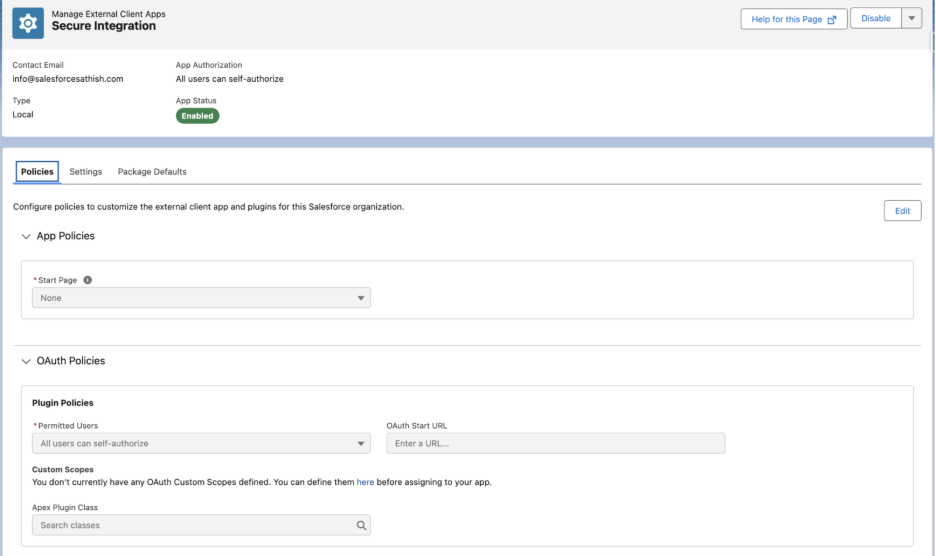Click the info icon beside Start Page
The image size is (936, 556).
tap(88, 280)
